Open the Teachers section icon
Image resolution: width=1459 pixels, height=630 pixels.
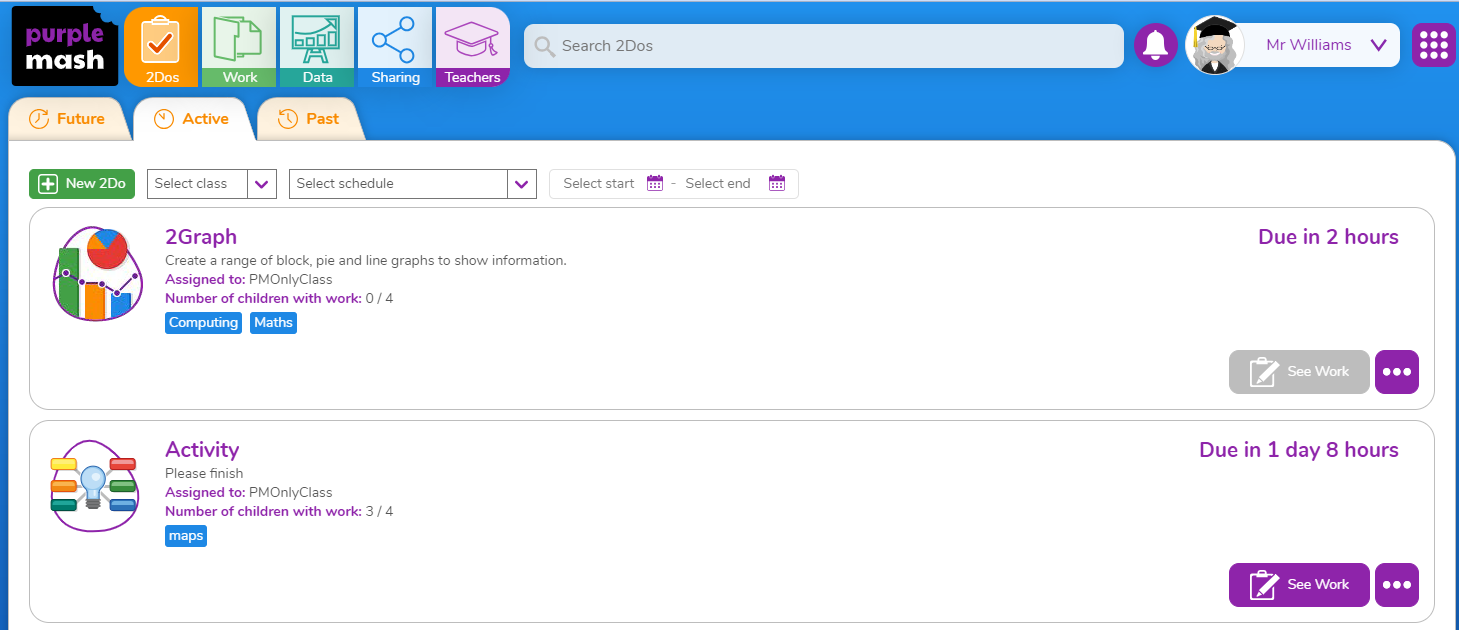(x=473, y=47)
